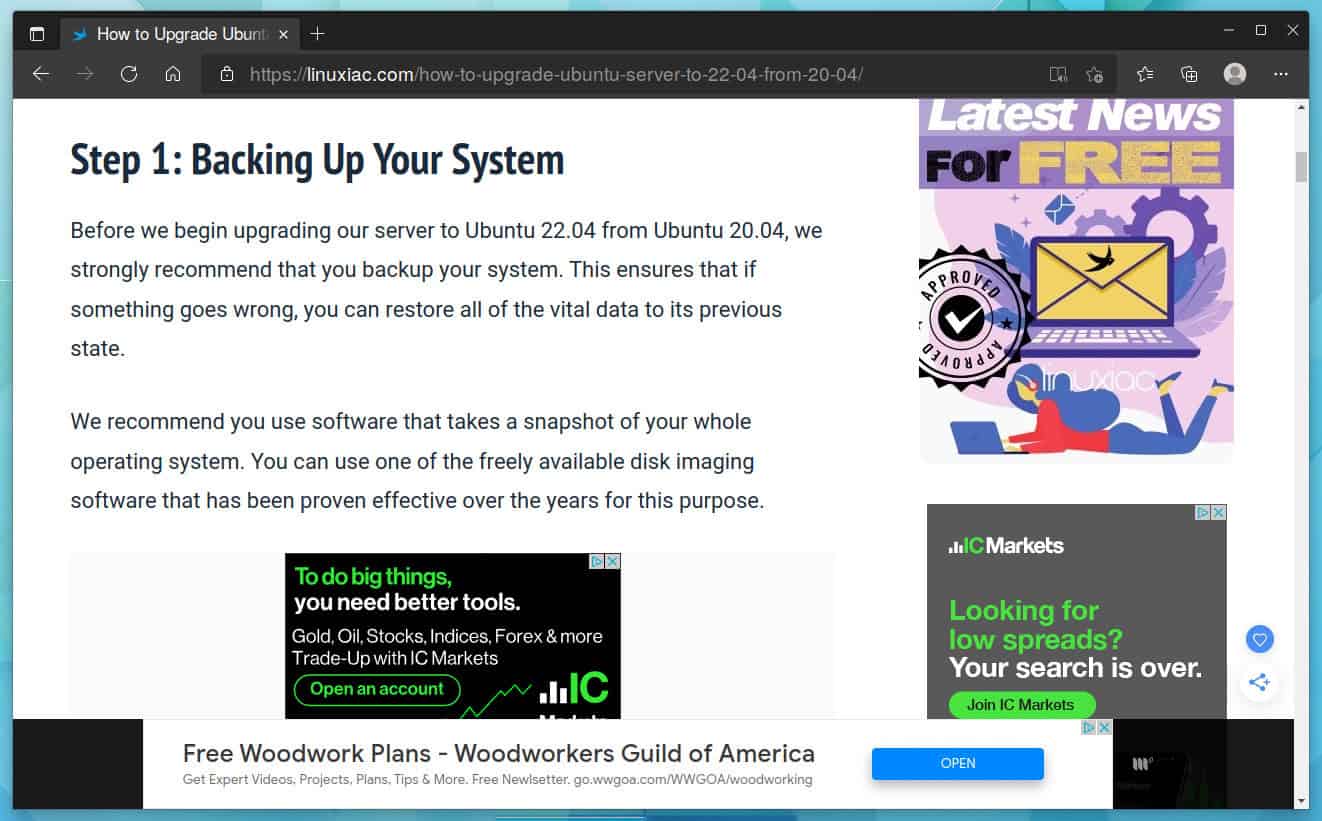Click the 'Open an account' ad button
1322x821 pixels.
(x=377, y=689)
